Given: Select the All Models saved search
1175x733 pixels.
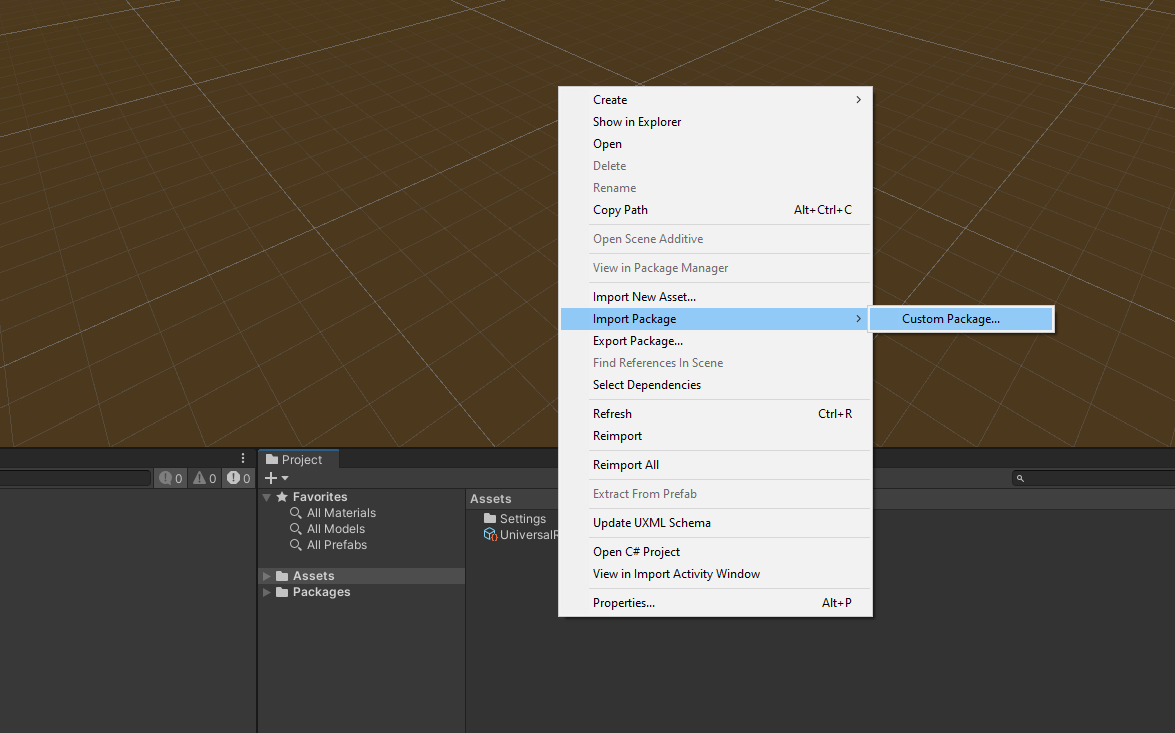Looking at the screenshot, I should point(335,529).
